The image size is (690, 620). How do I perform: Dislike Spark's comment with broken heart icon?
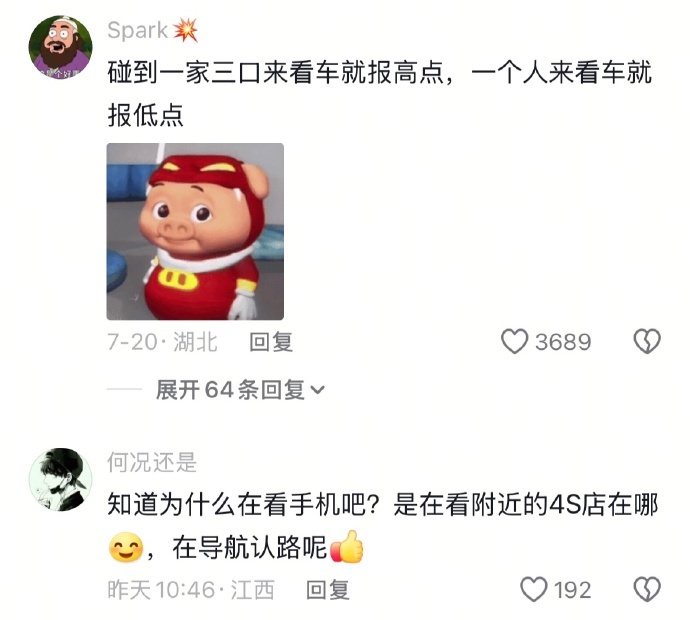[x=646, y=341]
